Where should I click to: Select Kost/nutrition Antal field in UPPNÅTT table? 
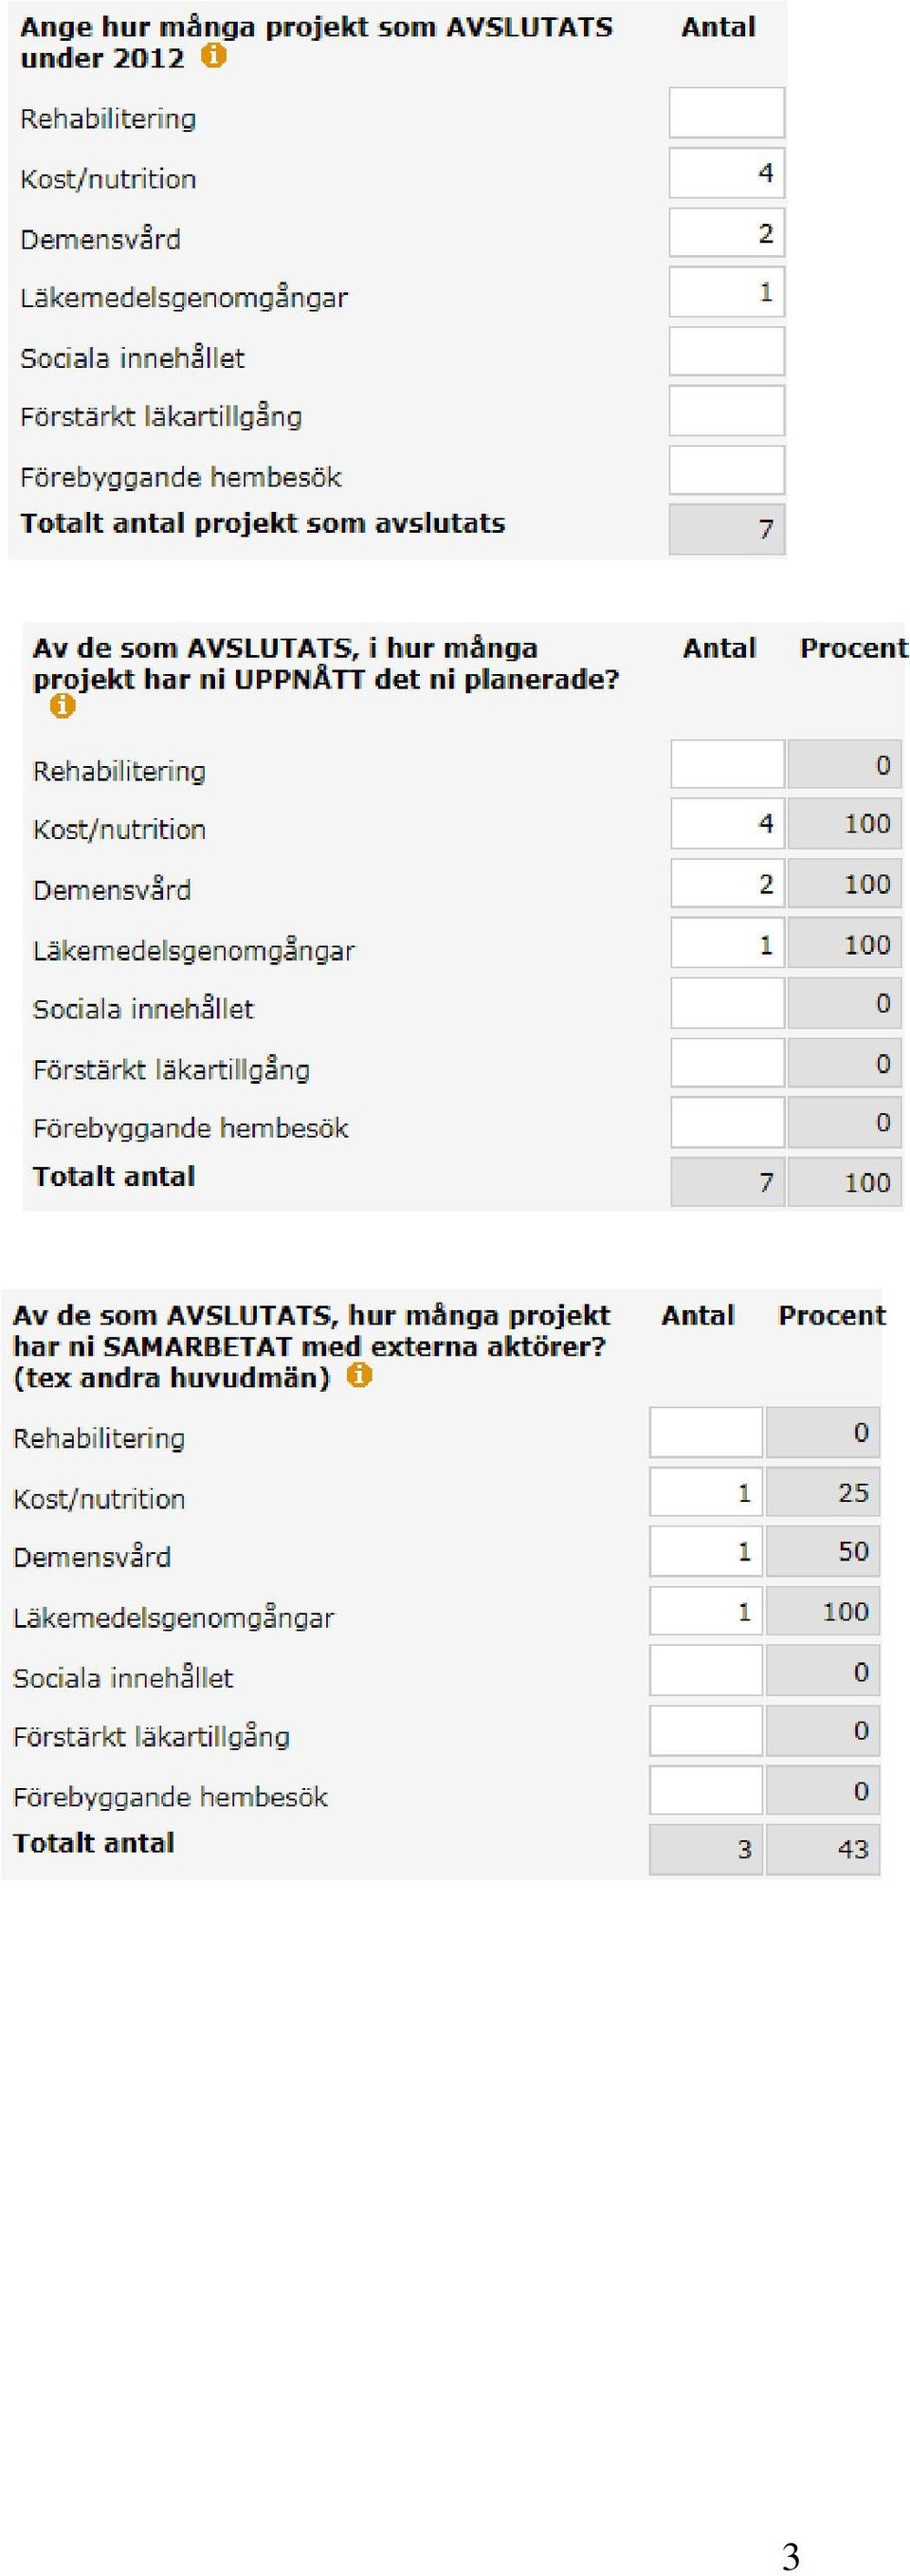pyautogui.click(x=728, y=823)
